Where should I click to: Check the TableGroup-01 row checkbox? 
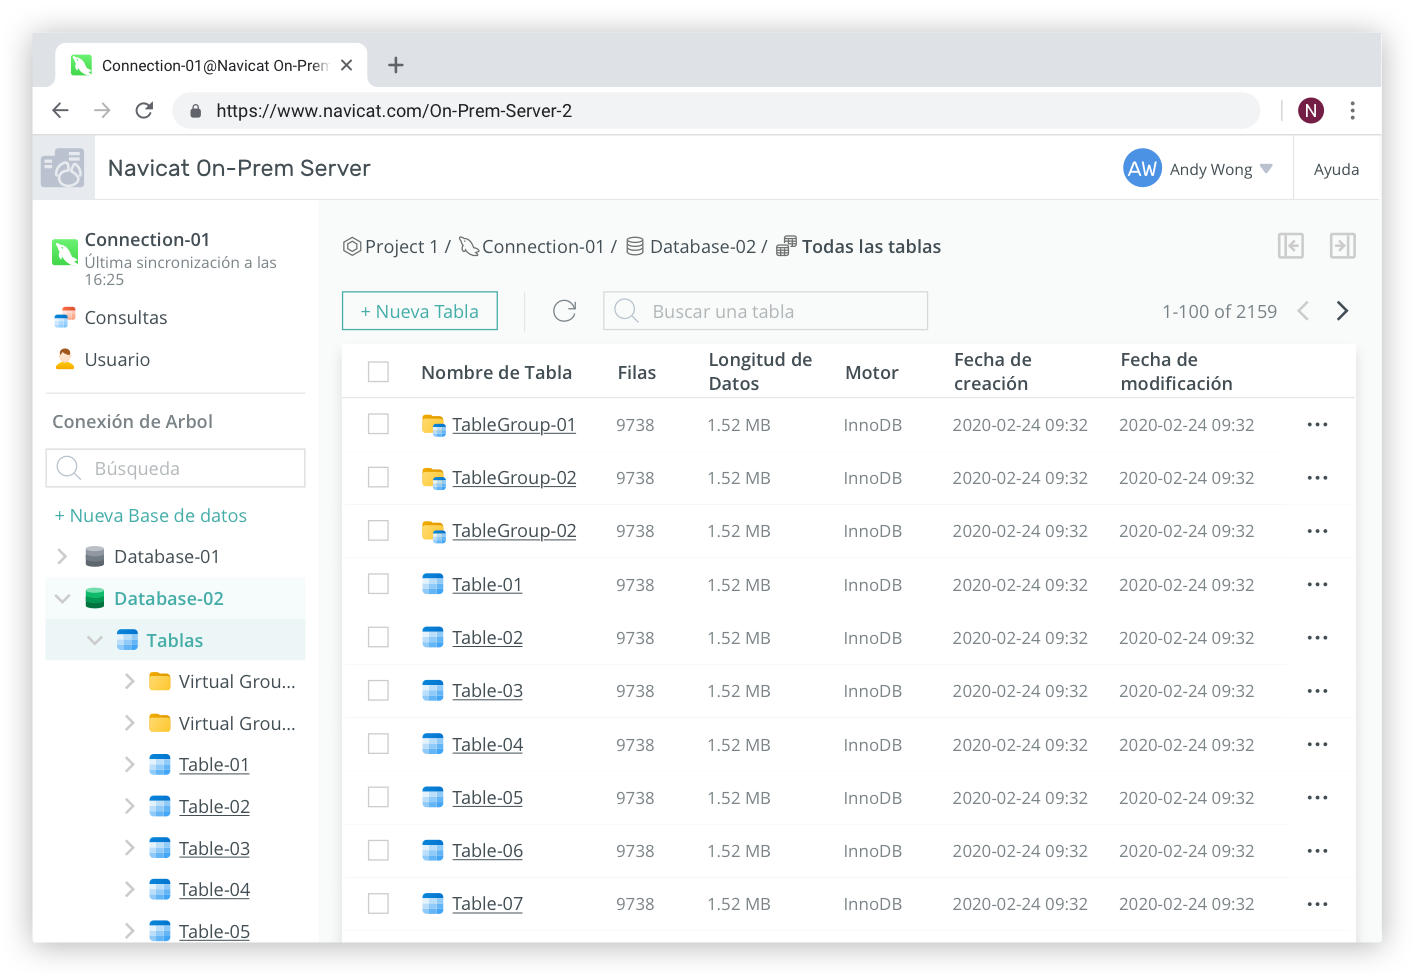point(378,424)
